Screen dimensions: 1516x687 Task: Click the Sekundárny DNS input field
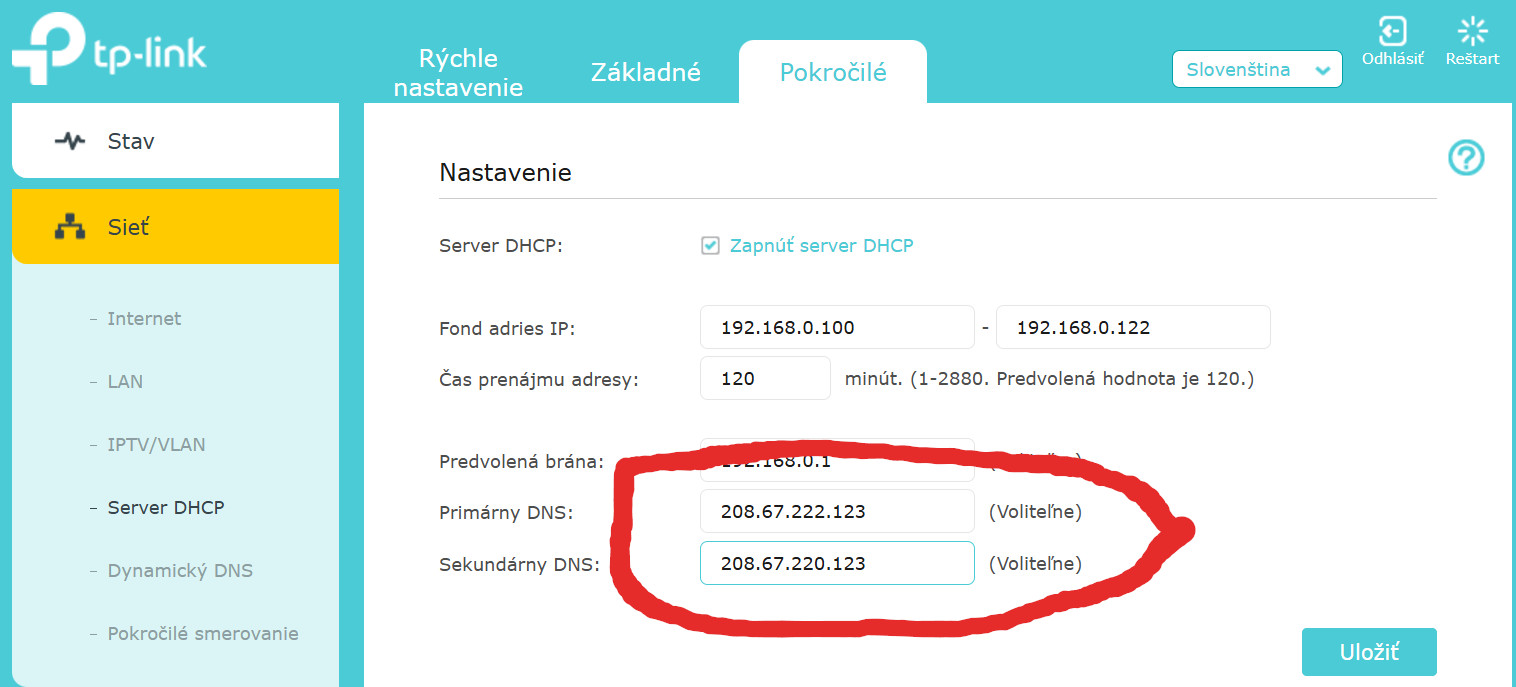click(x=837, y=563)
